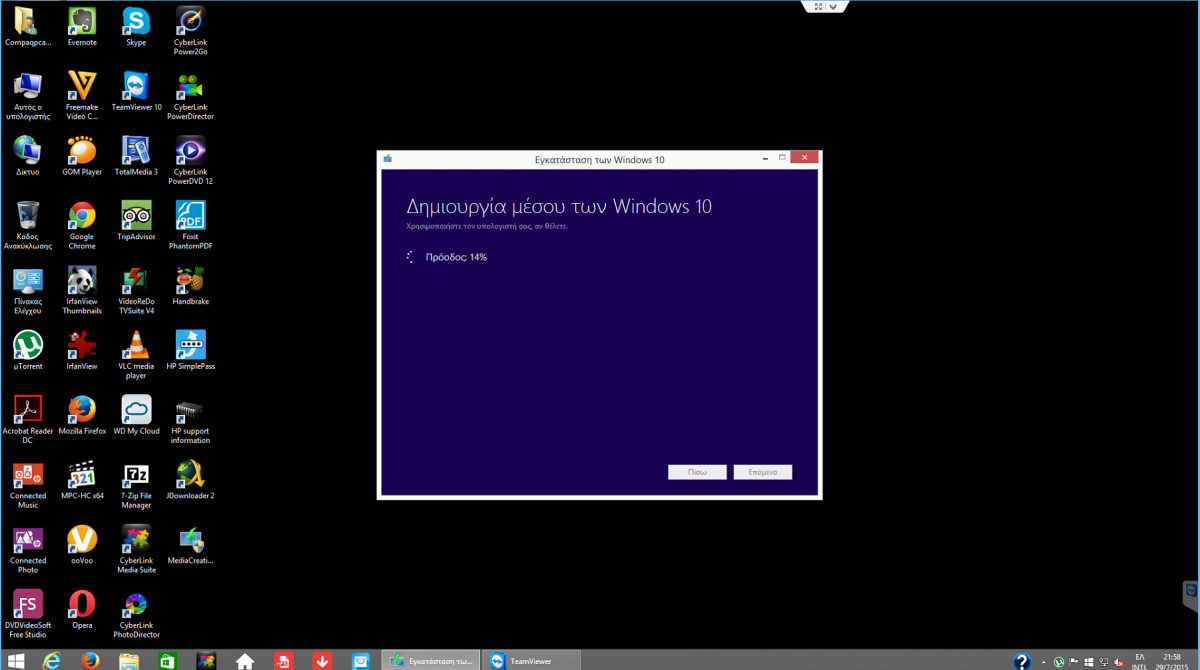
Task: Open the µTorrent system tray icon
Action: 1059,661
